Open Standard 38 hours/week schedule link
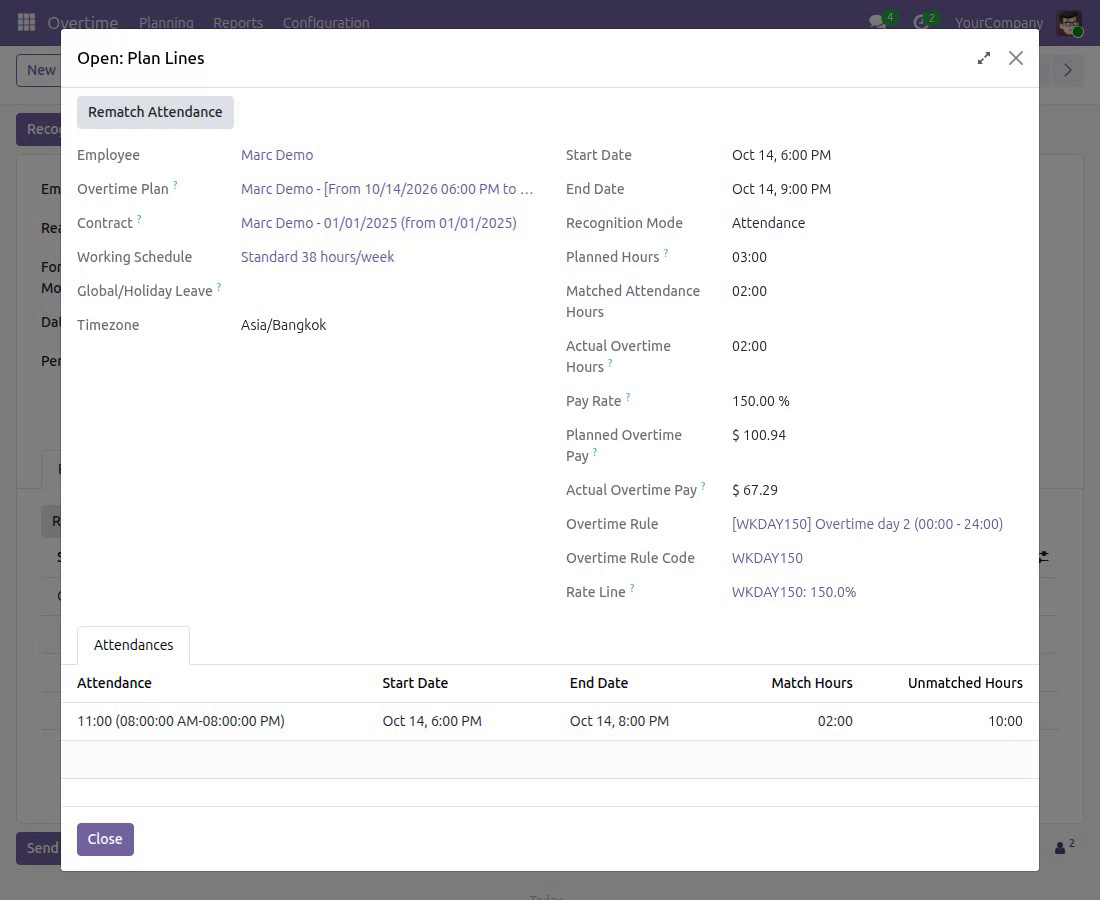 (317, 257)
